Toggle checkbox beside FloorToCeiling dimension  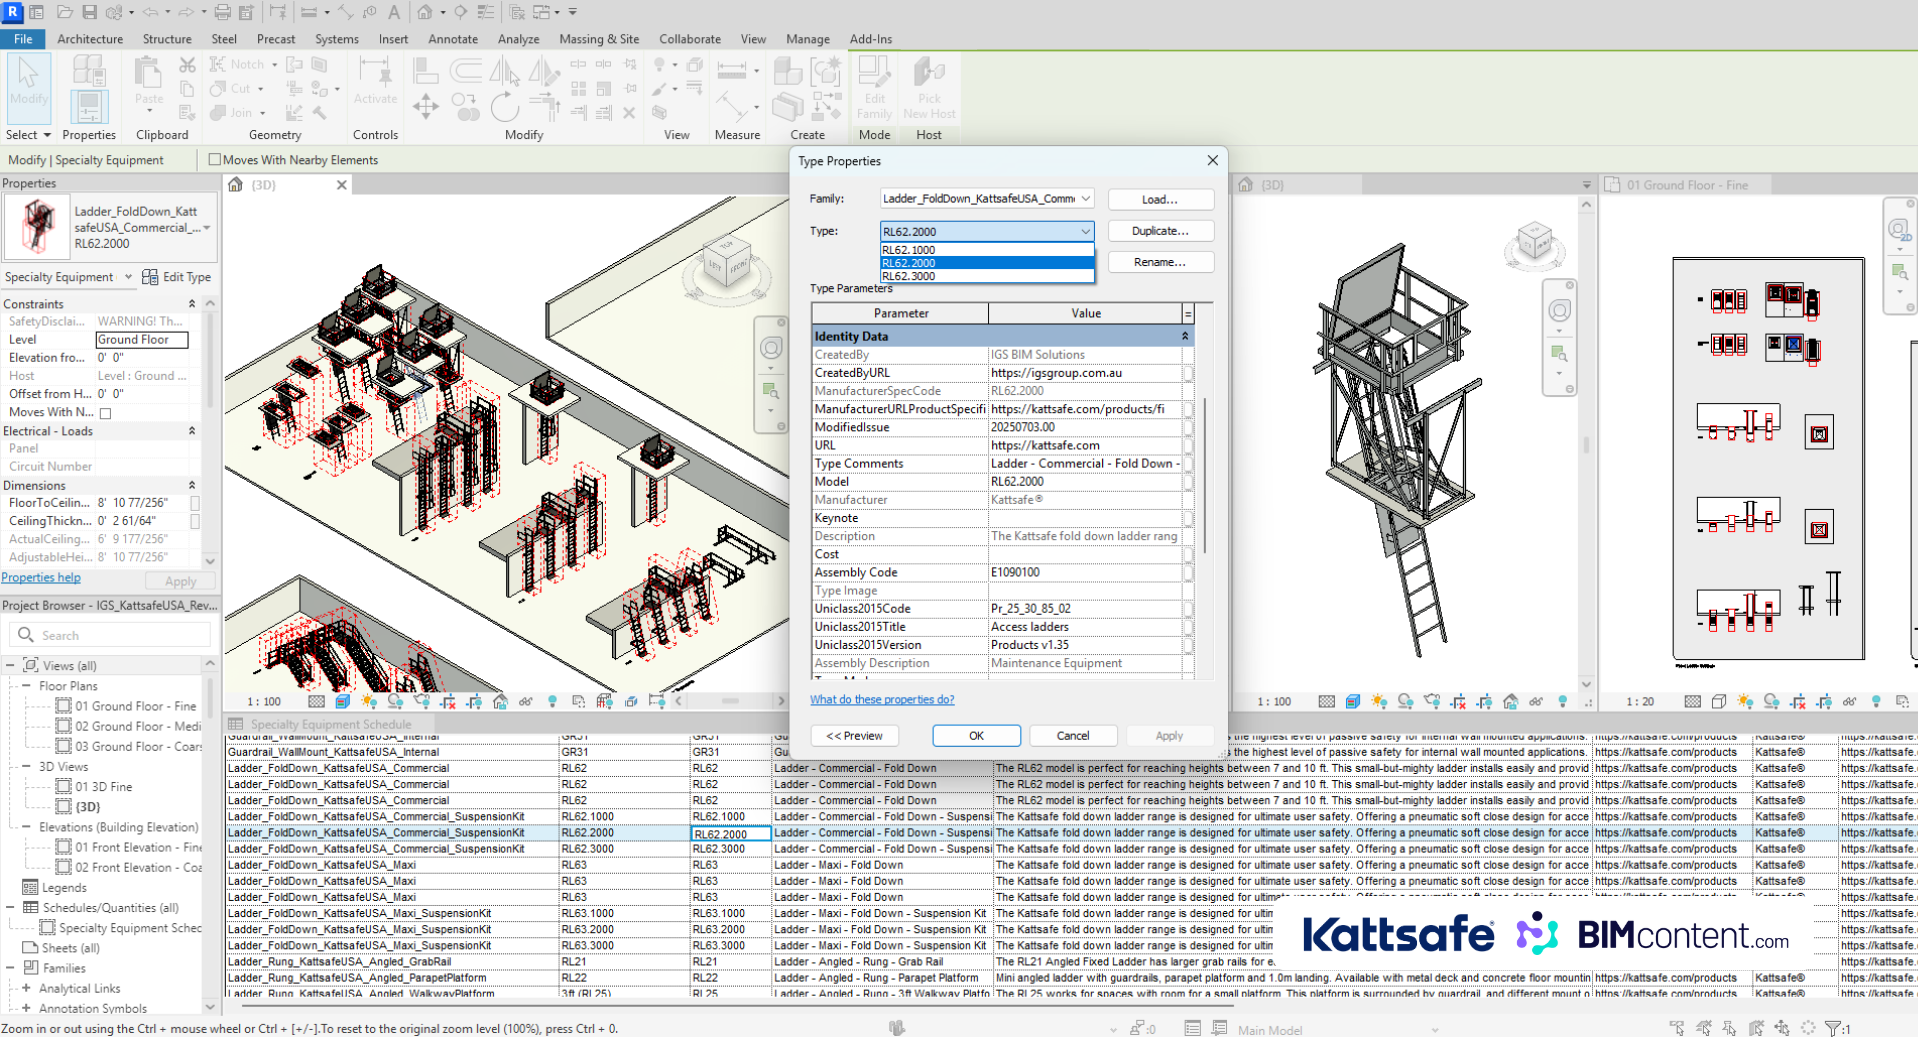coord(195,503)
